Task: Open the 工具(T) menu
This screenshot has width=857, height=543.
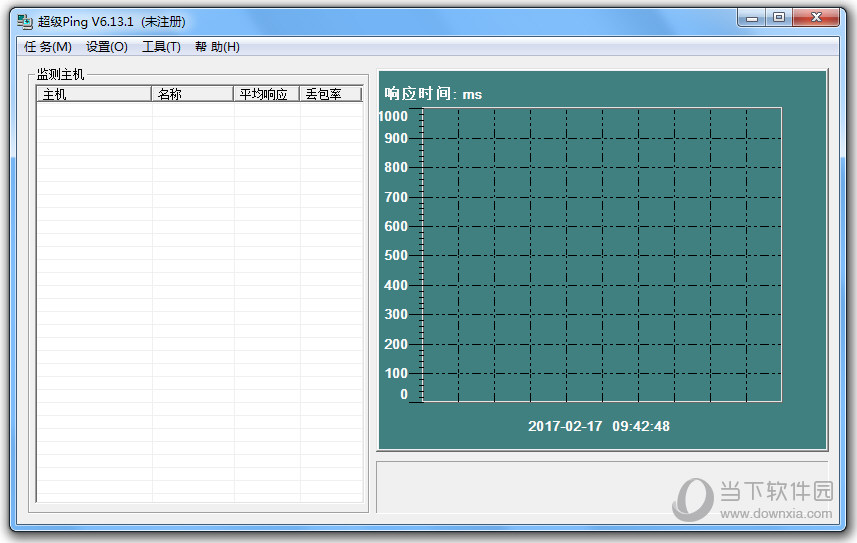Action: (x=161, y=47)
